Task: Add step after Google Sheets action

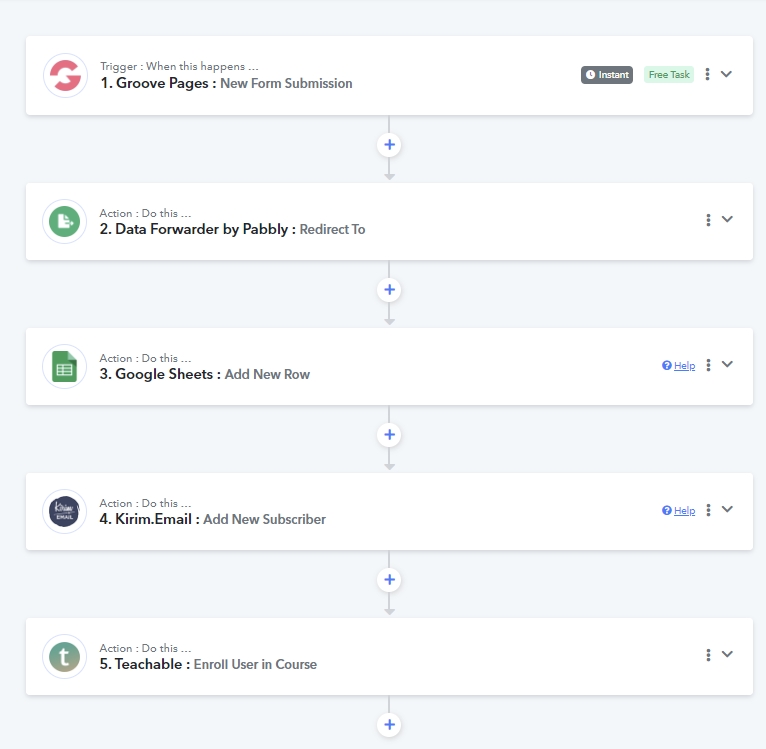Action: pyautogui.click(x=389, y=435)
